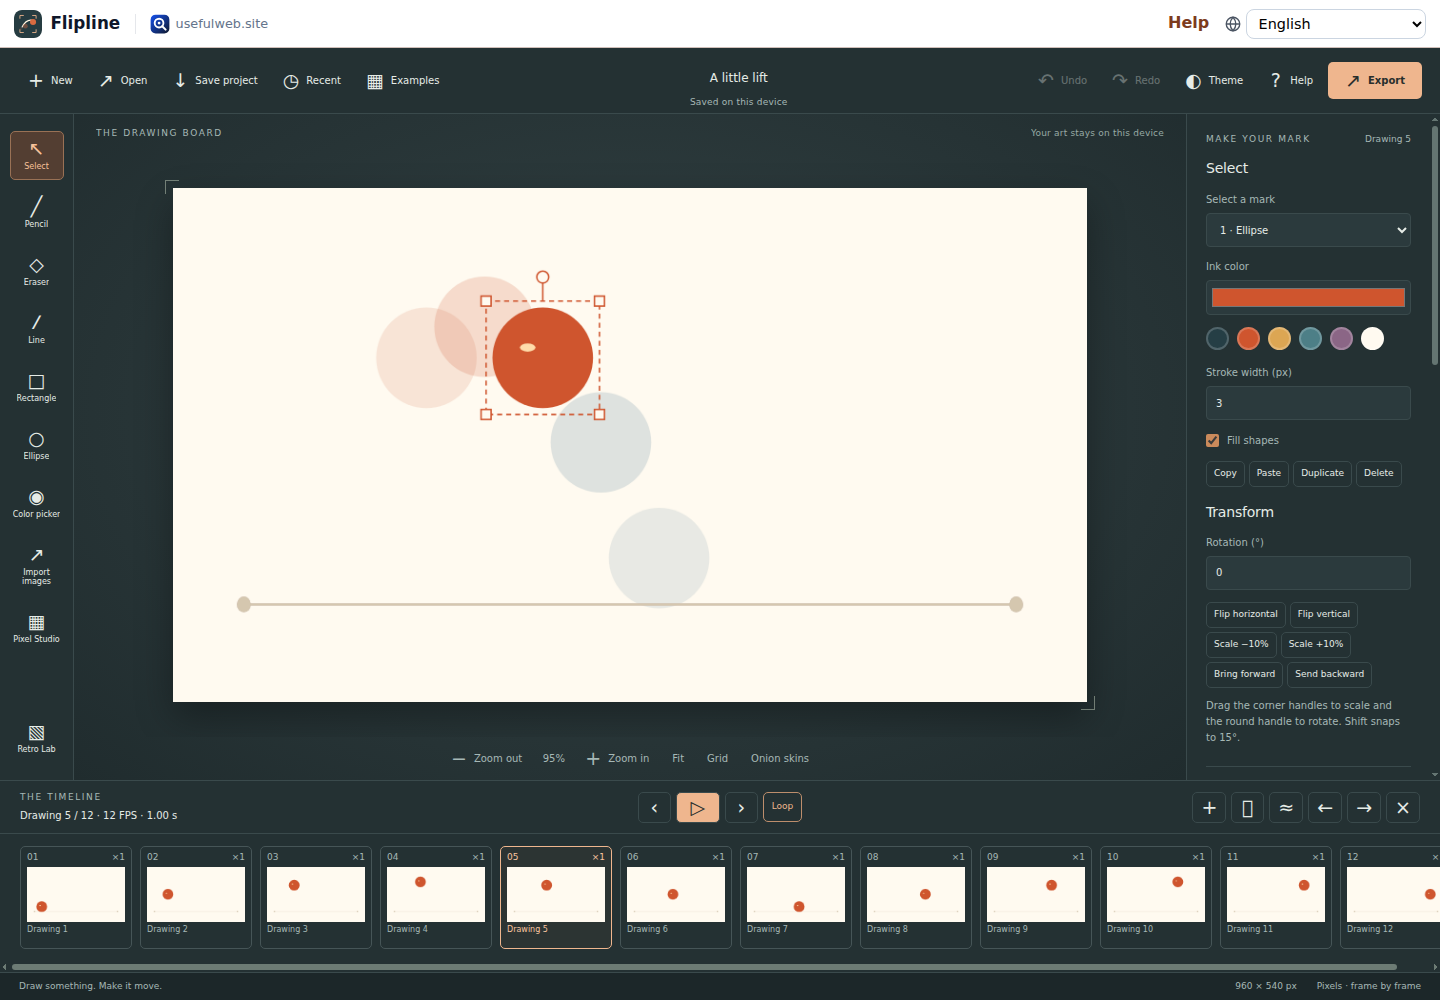Open the Recent projects list
The height and width of the screenshot is (1000, 1440).
[312, 80]
